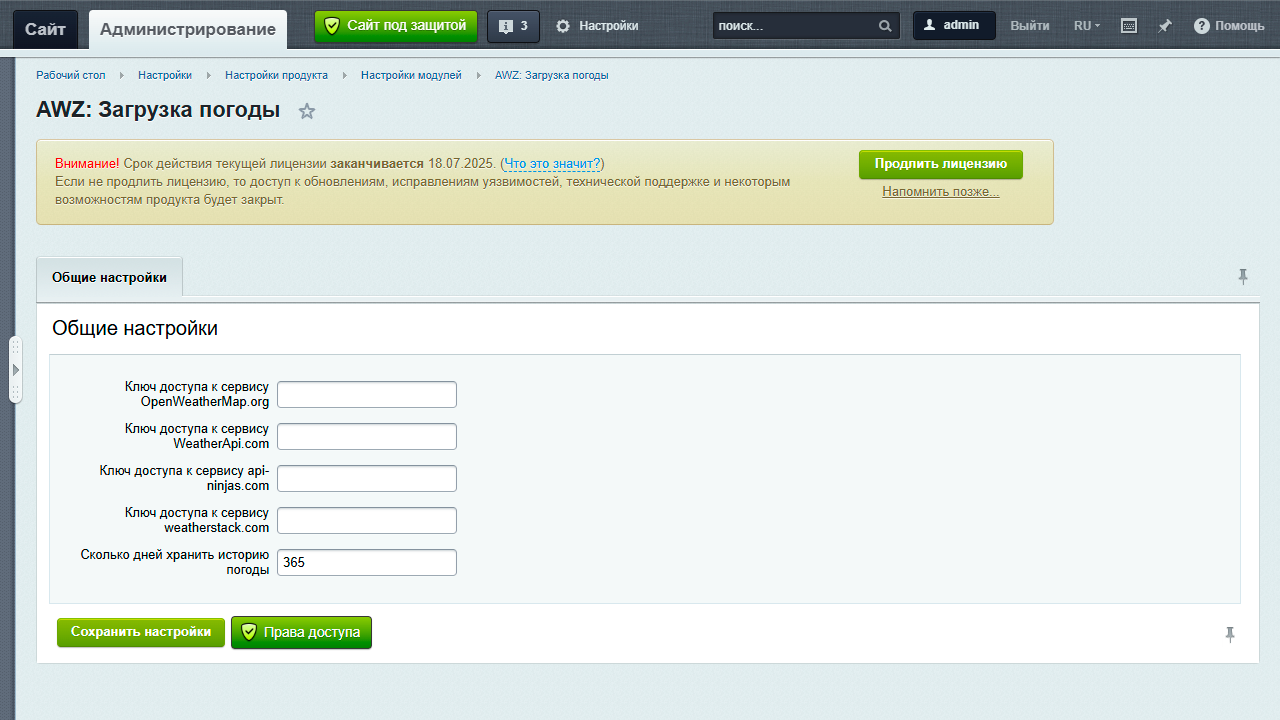
Task: Focus the OpenWeatherMap.org access key field
Action: coord(366,394)
